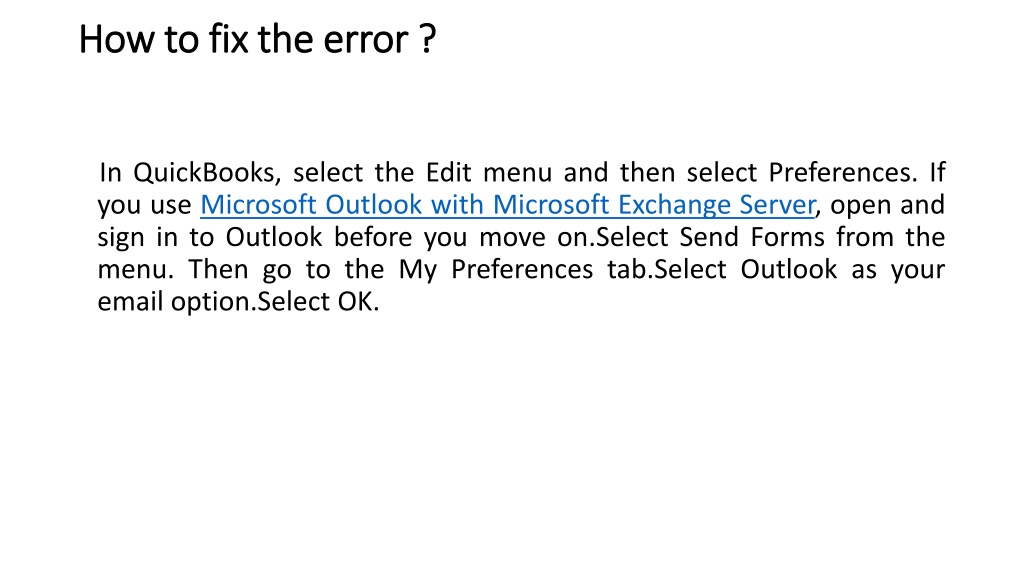Viewport: 1024px width, 576px height.
Task: Click the word 'before' in the paragraph
Action: [x=373, y=237]
